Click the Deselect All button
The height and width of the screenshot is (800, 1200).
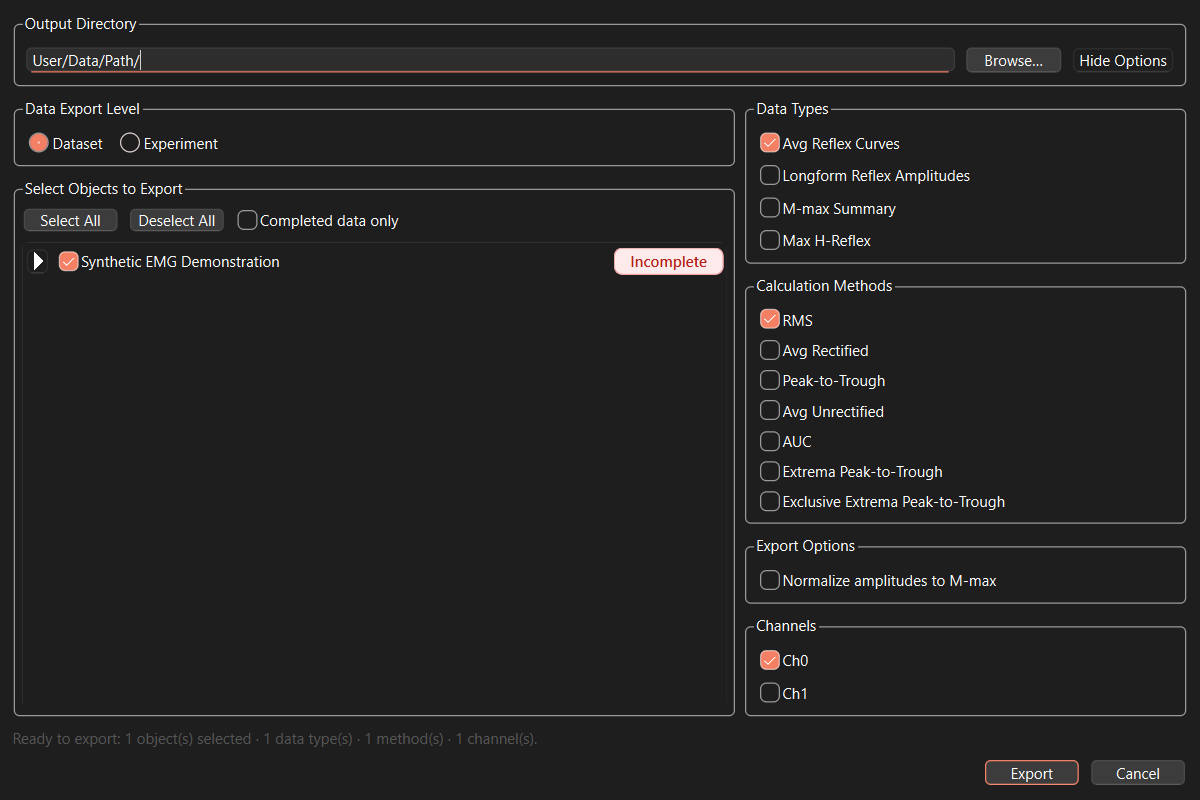click(x=177, y=220)
